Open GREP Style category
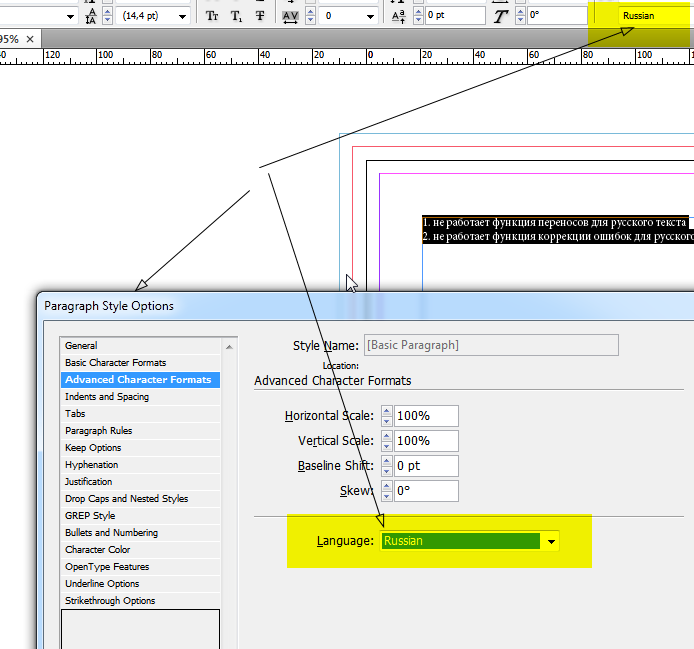Screen dimensions: 694x649 tap(140, 516)
